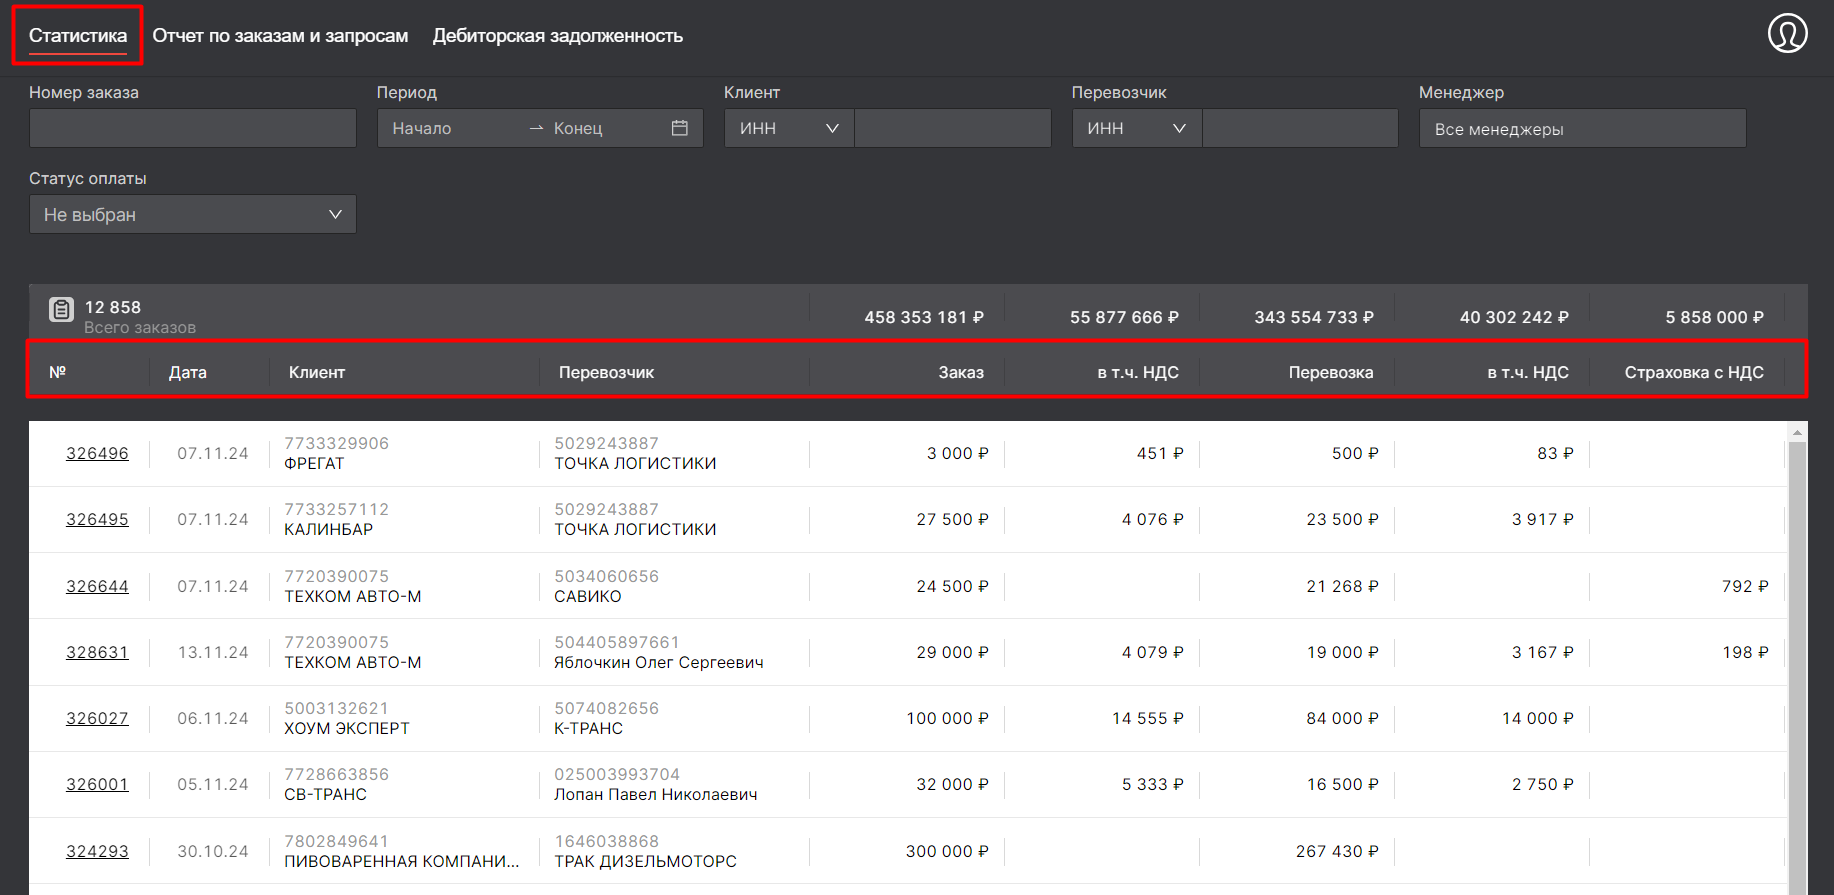Expand the Клиент ИНН dropdown

pyautogui.click(x=789, y=128)
